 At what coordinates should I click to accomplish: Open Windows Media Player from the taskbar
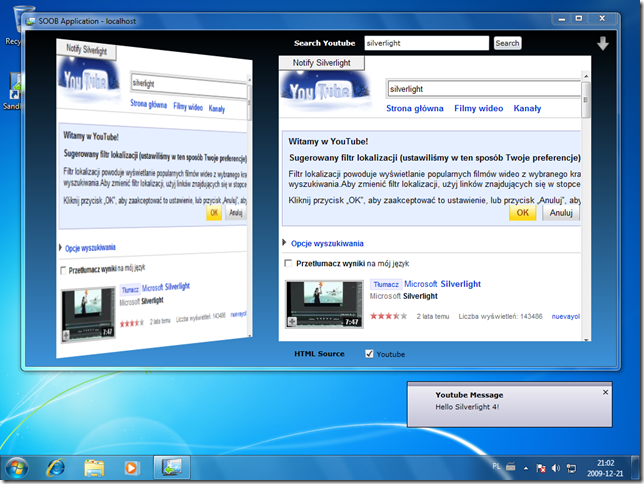(131, 468)
